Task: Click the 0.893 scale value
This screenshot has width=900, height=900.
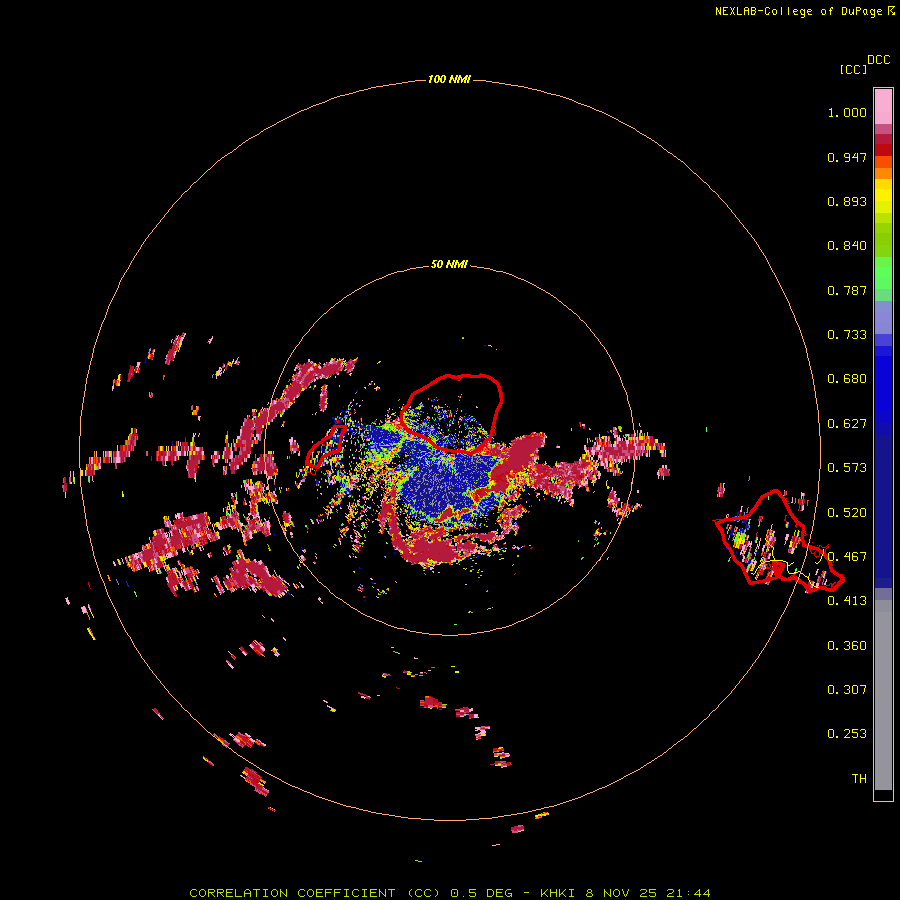Action: (847, 201)
